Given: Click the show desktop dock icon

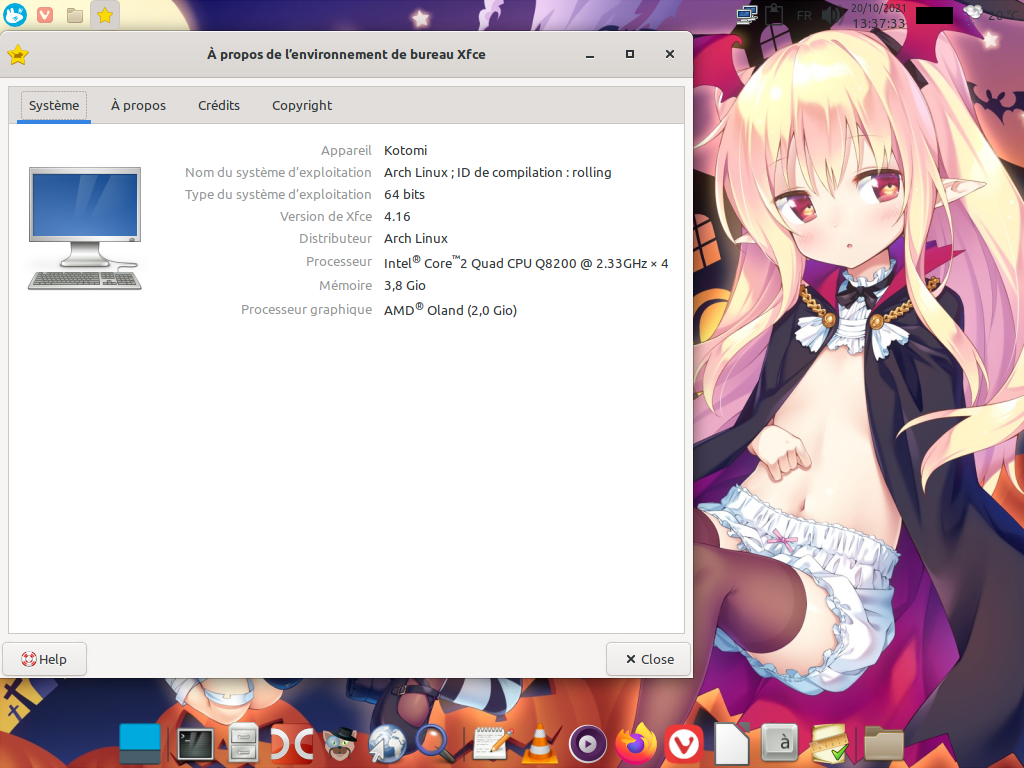Looking at the screenshot, I should point(140,743).
